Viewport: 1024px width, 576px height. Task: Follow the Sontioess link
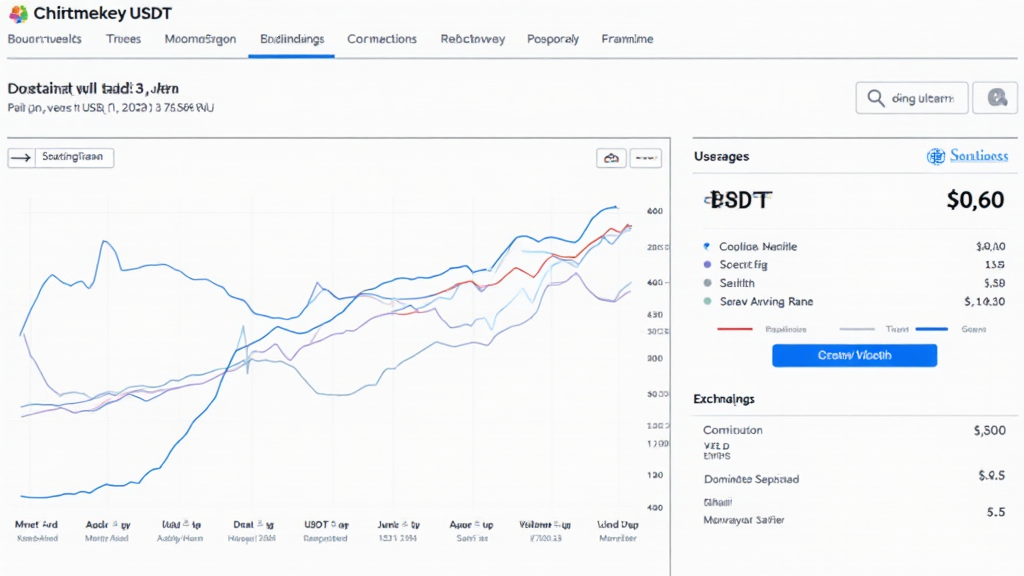(x=978, y=156)
